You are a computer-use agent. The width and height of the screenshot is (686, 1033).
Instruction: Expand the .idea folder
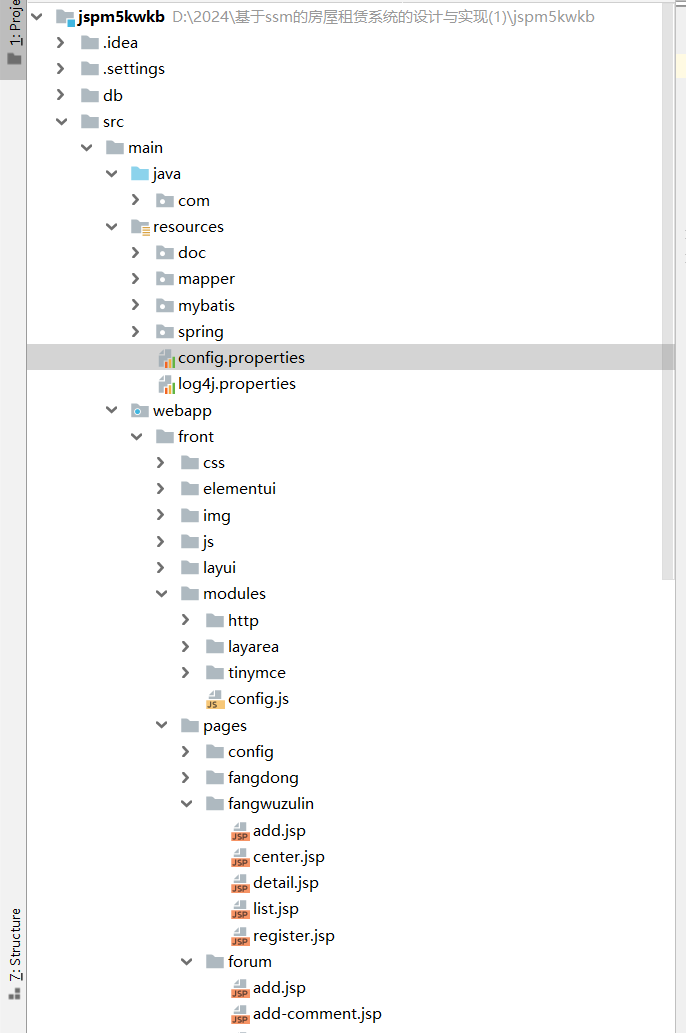61,42
